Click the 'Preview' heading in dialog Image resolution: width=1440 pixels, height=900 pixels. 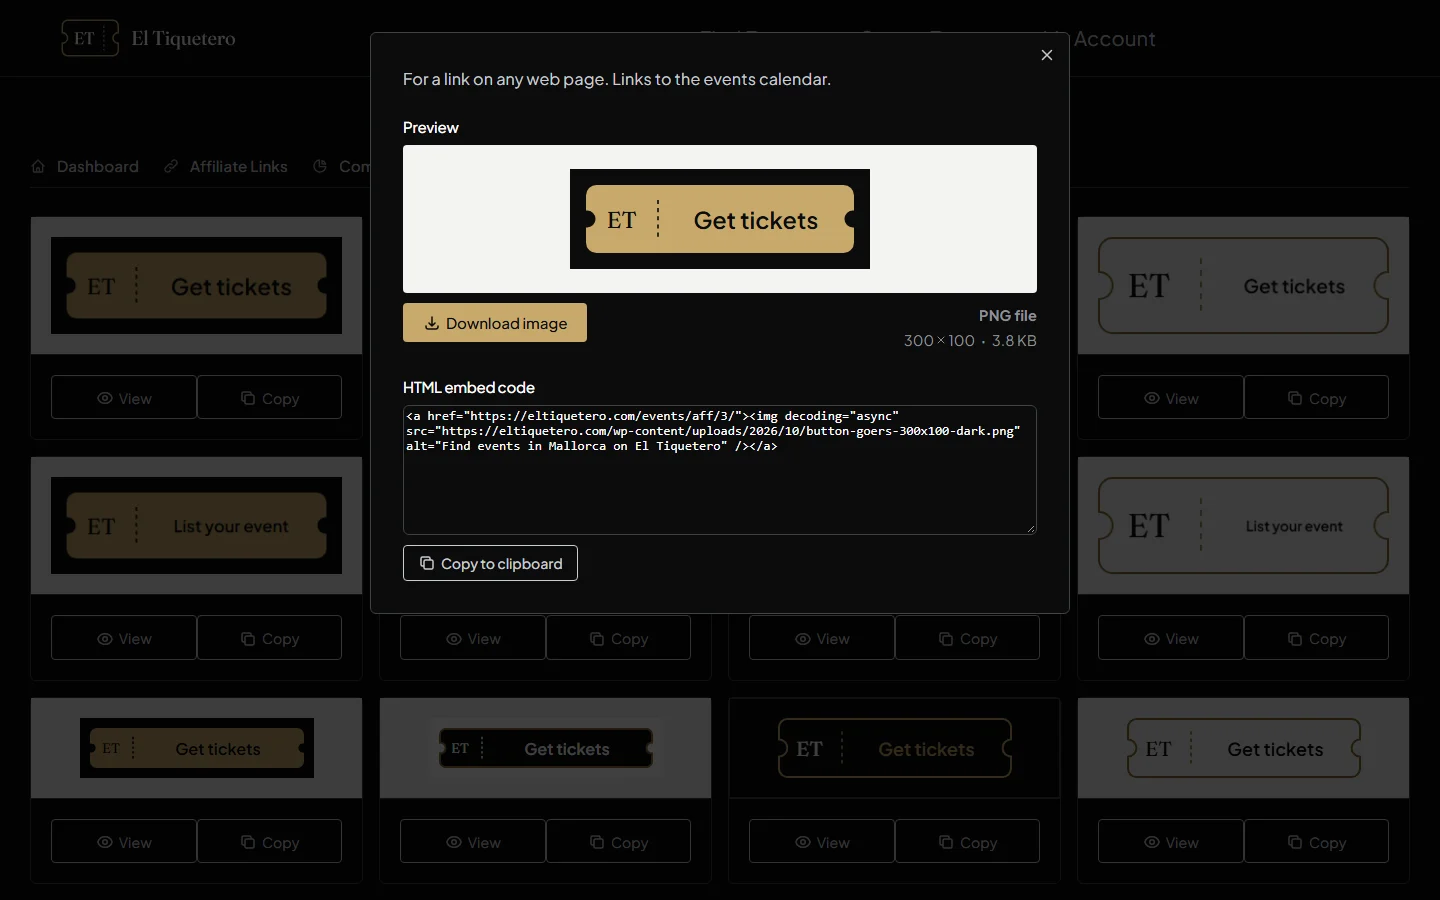click(x=431, y=128)
